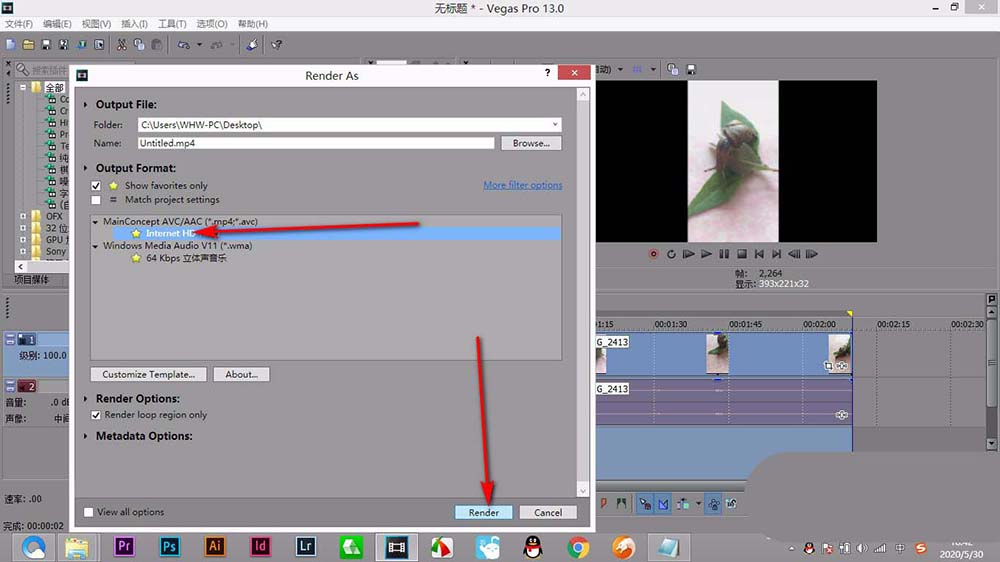Screen dimensions: 1000x562
Task: Click the Stop button under video preview
Action: [x=742, y=254]
